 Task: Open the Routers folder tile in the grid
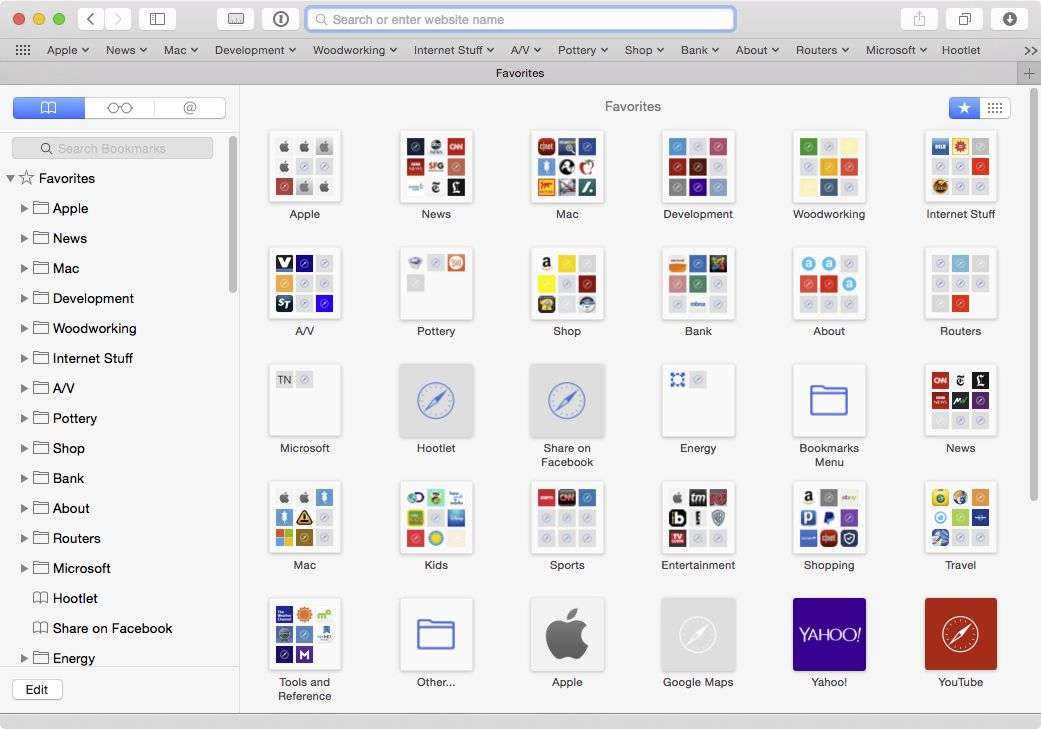[961, 284]
